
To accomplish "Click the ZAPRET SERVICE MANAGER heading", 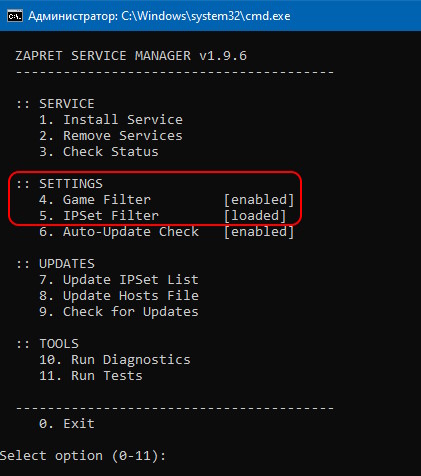I will (131, 56).
